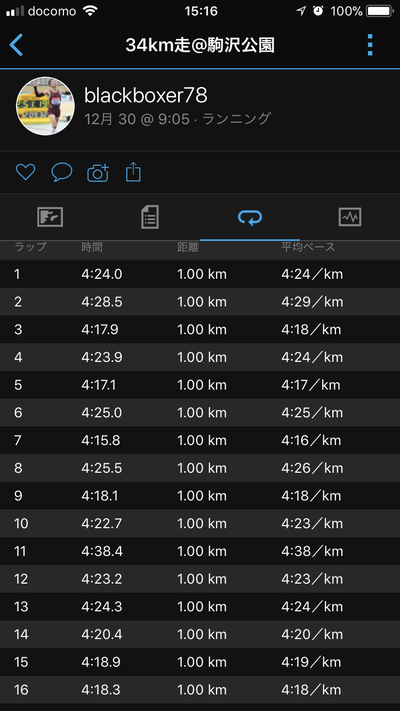This screenshot has height=711, width=400.
Task: Tap the 平均ペース column header
Action: (308, 247)
